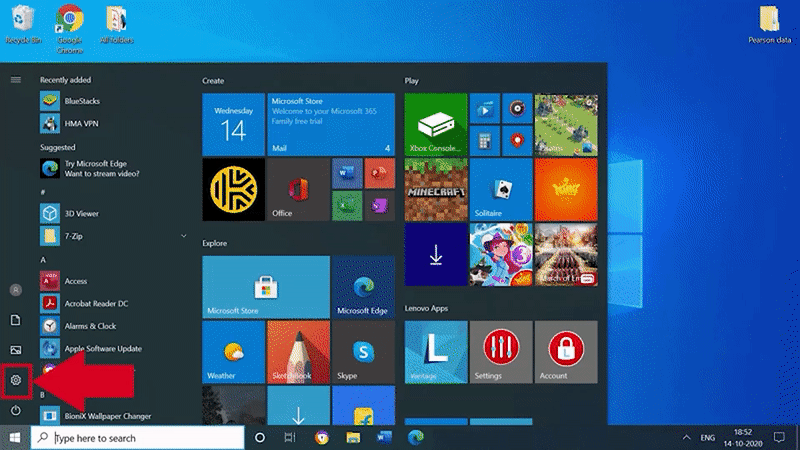Open Alarms & Clock from app list
This screenshot has width=800, height=450.
tap(90, 326)
